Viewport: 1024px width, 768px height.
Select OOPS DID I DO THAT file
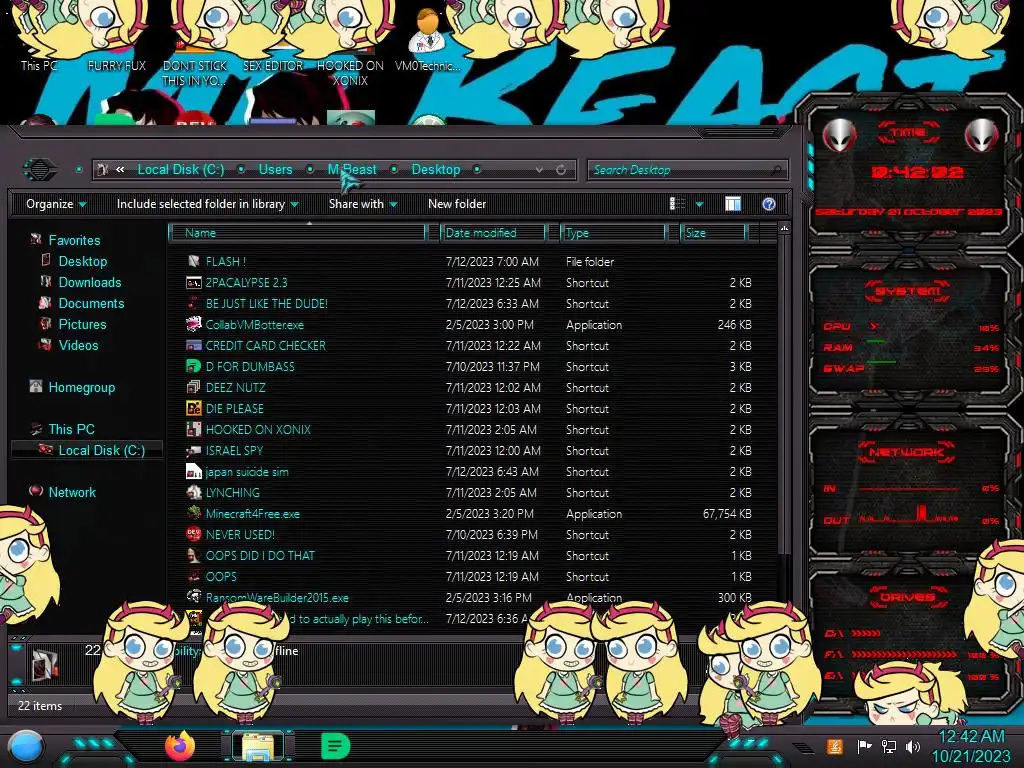tap(260, 556)
